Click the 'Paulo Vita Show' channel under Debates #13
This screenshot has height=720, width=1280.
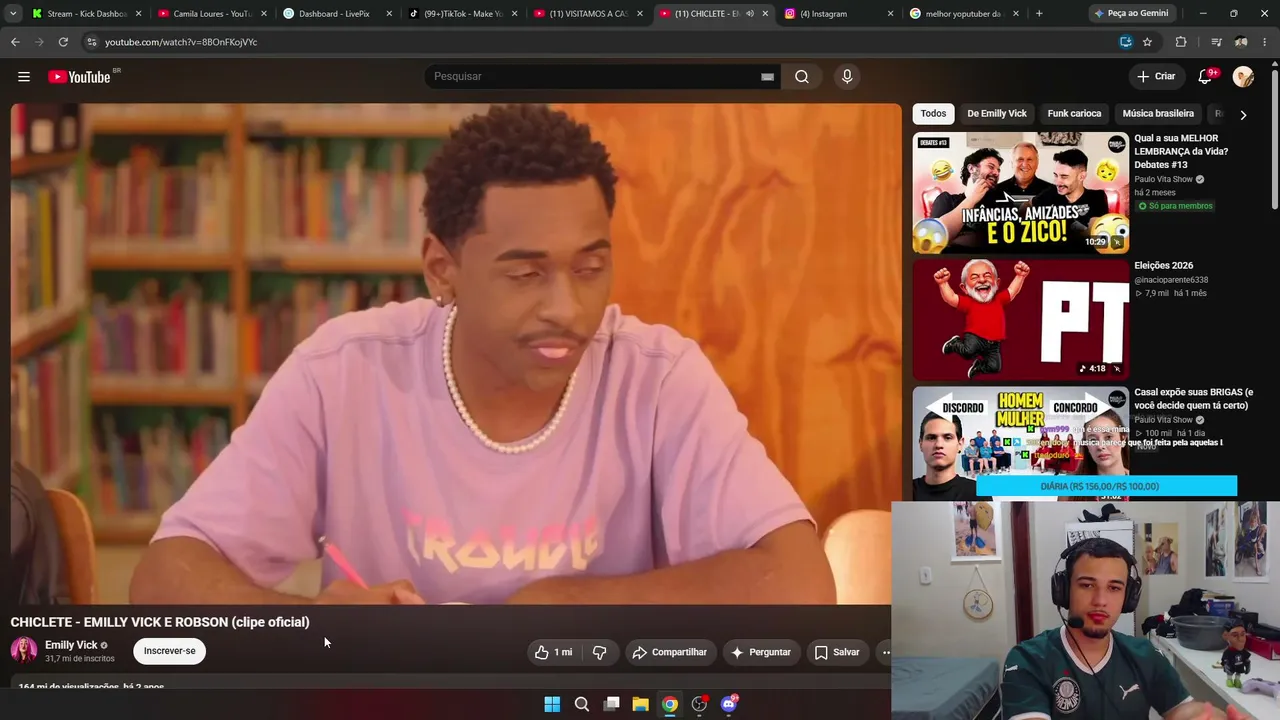coord(1163,180)
